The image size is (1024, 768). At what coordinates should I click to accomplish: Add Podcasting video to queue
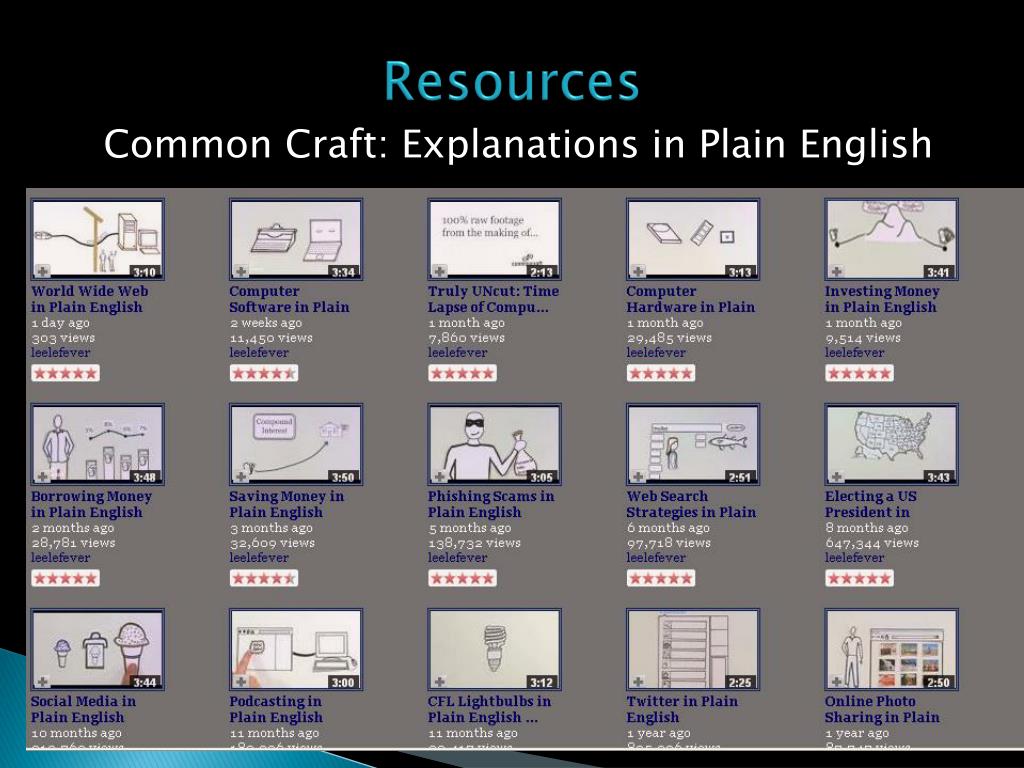tap(241, 681)
